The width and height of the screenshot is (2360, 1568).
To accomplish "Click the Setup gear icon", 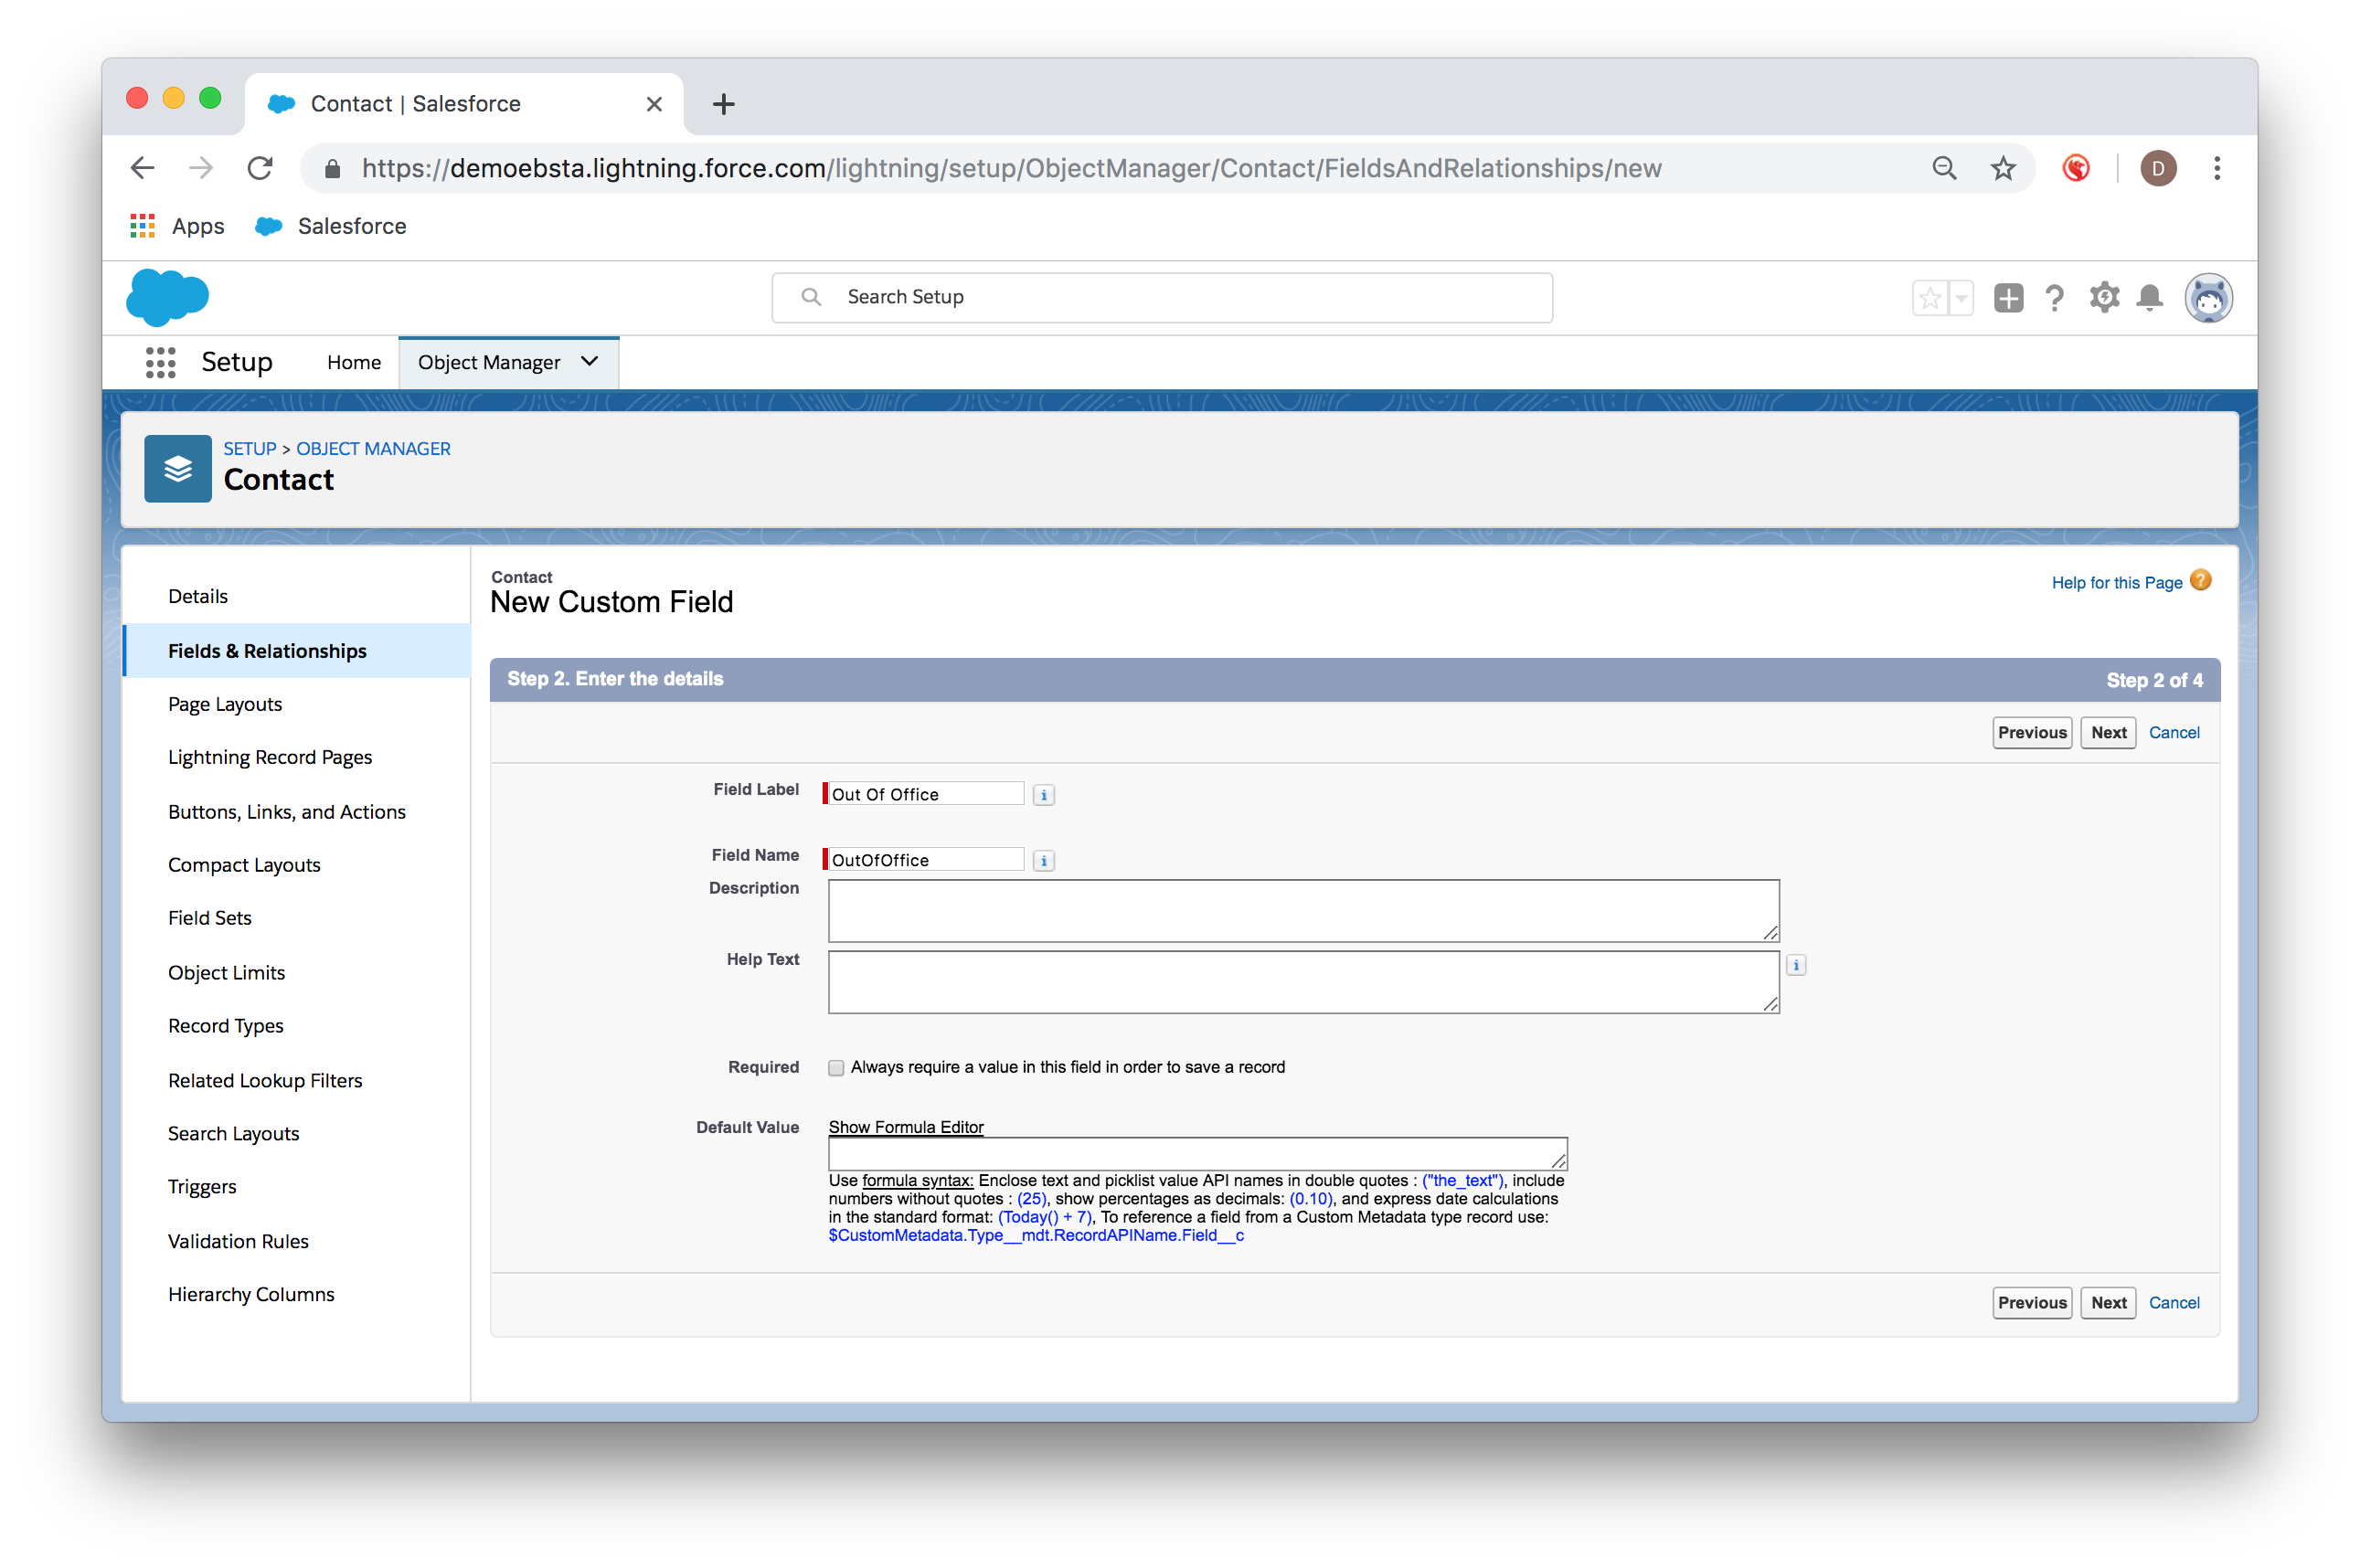I will [x=2104, y=297].
